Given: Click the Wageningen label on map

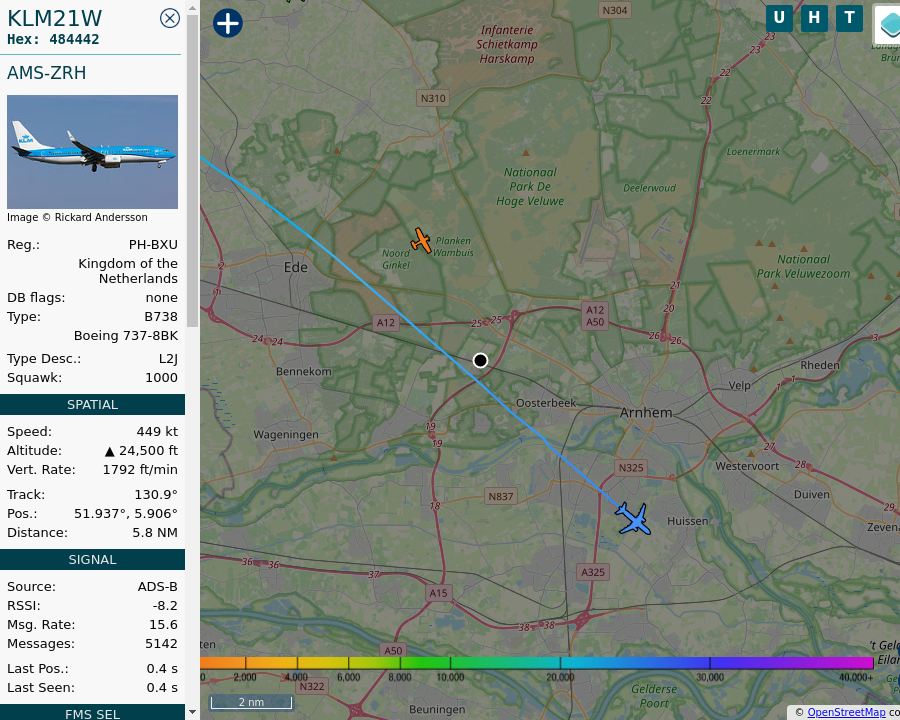Looking at the screenshot, I should point(286,435).
